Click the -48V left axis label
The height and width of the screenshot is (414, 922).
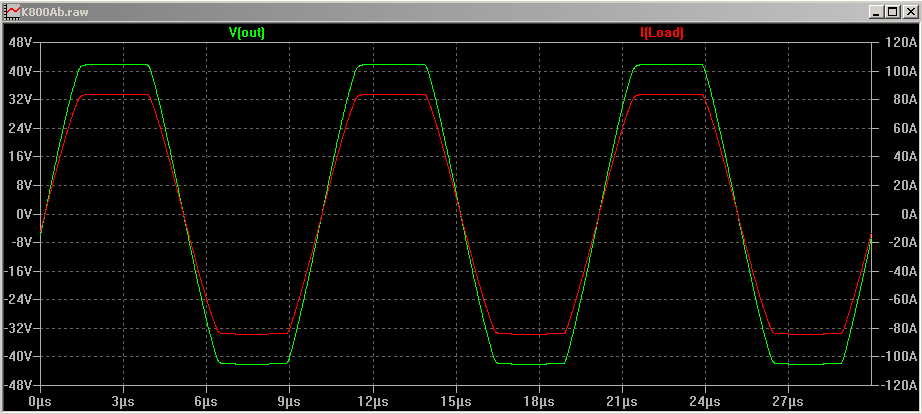click(18, 385)
